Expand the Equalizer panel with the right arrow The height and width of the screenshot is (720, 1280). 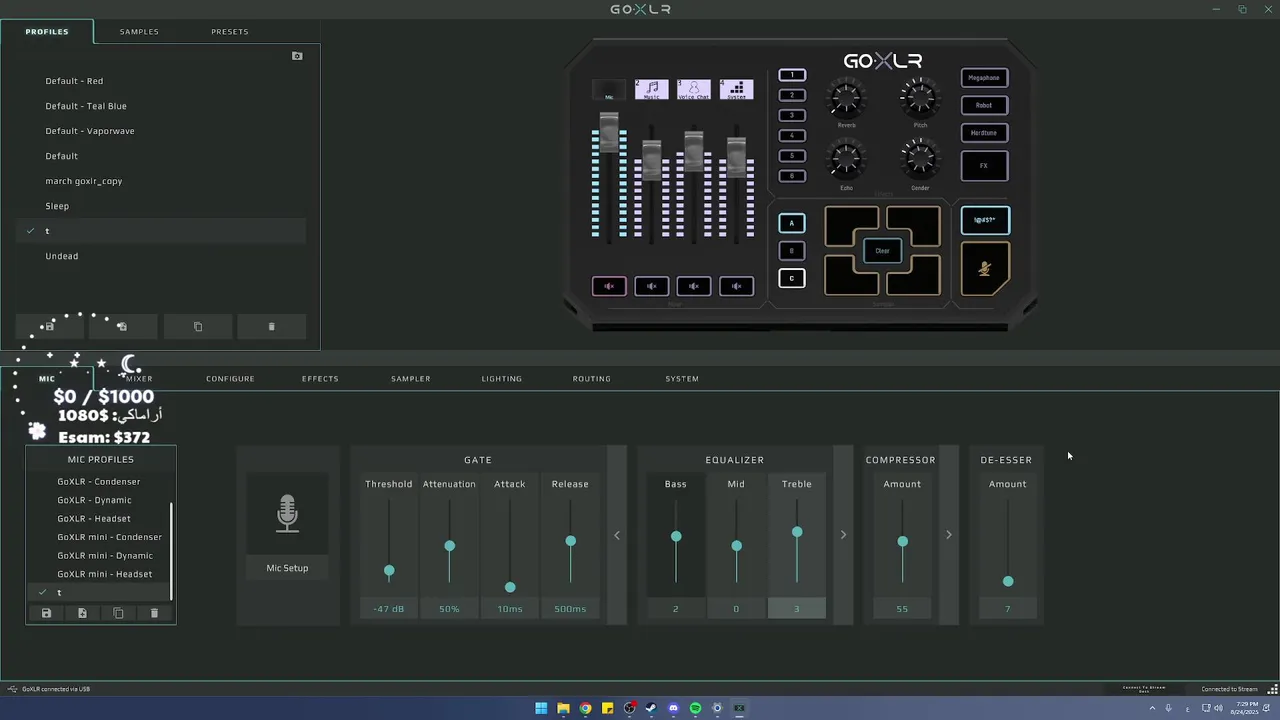(x=843, y=535)
